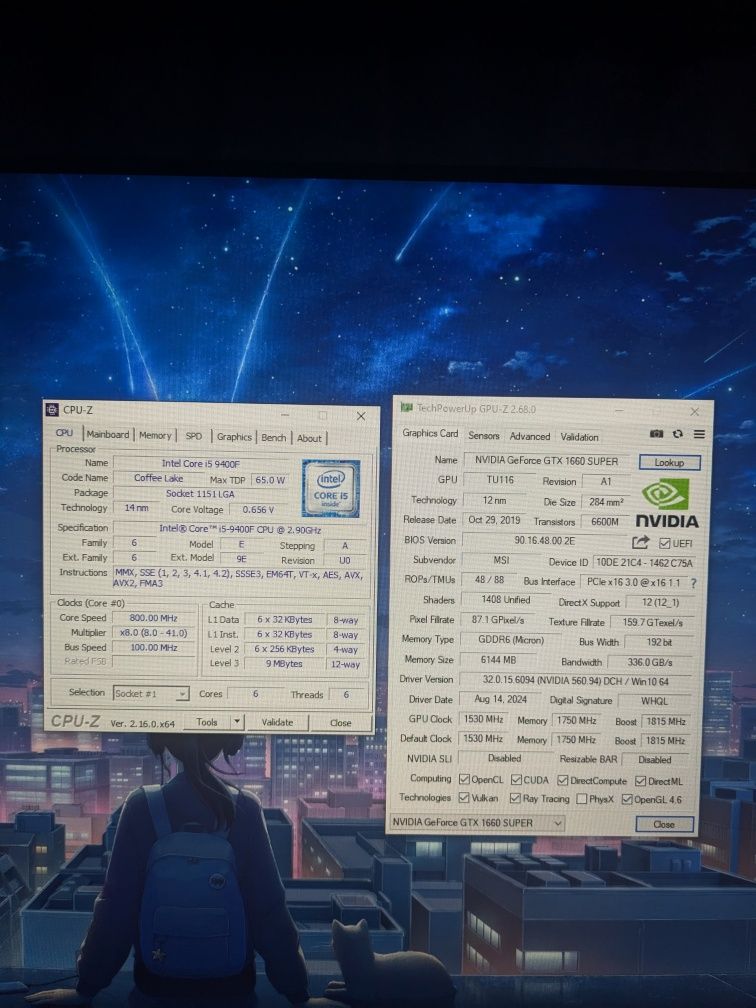
Task: Switch to the Graphics Card tab in GPU-Z
Action: tap(430, 433)
